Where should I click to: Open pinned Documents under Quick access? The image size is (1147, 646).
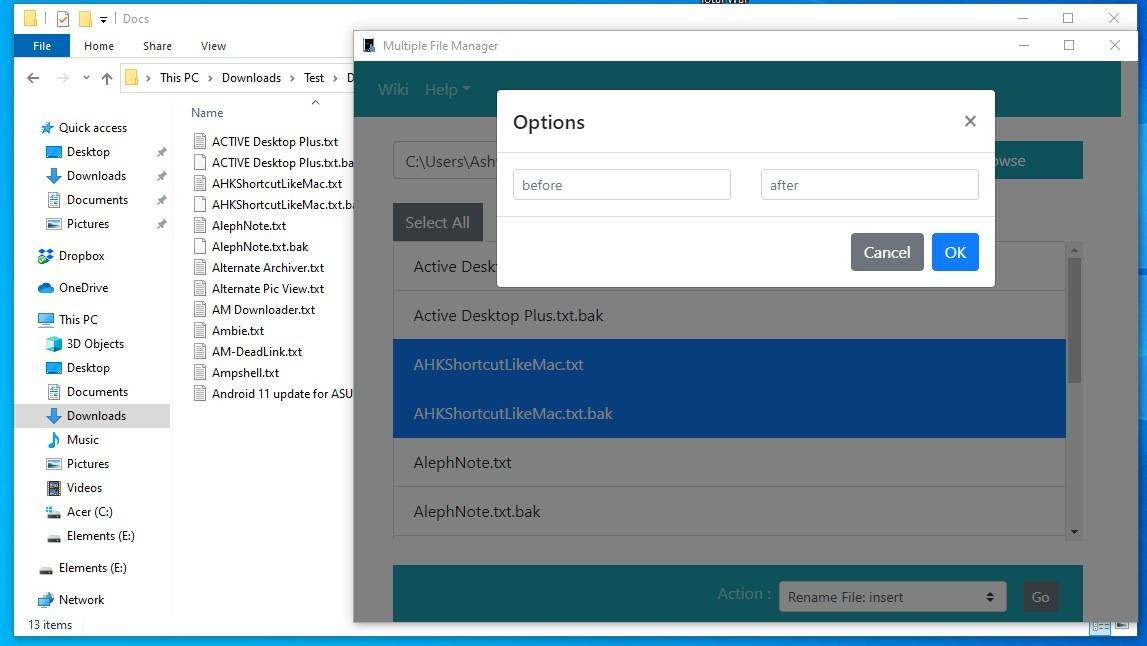tap(97, 200)
